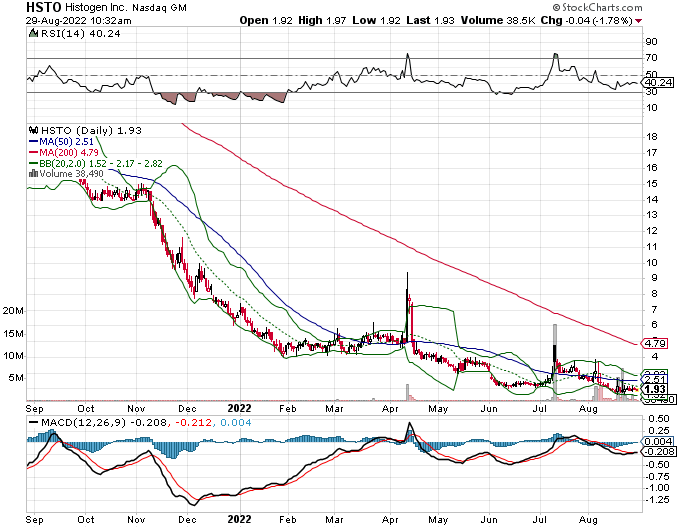
Task: Click the MA(200) 4.79 legend text
Action: pyautogui.click(x=69, y=152)
